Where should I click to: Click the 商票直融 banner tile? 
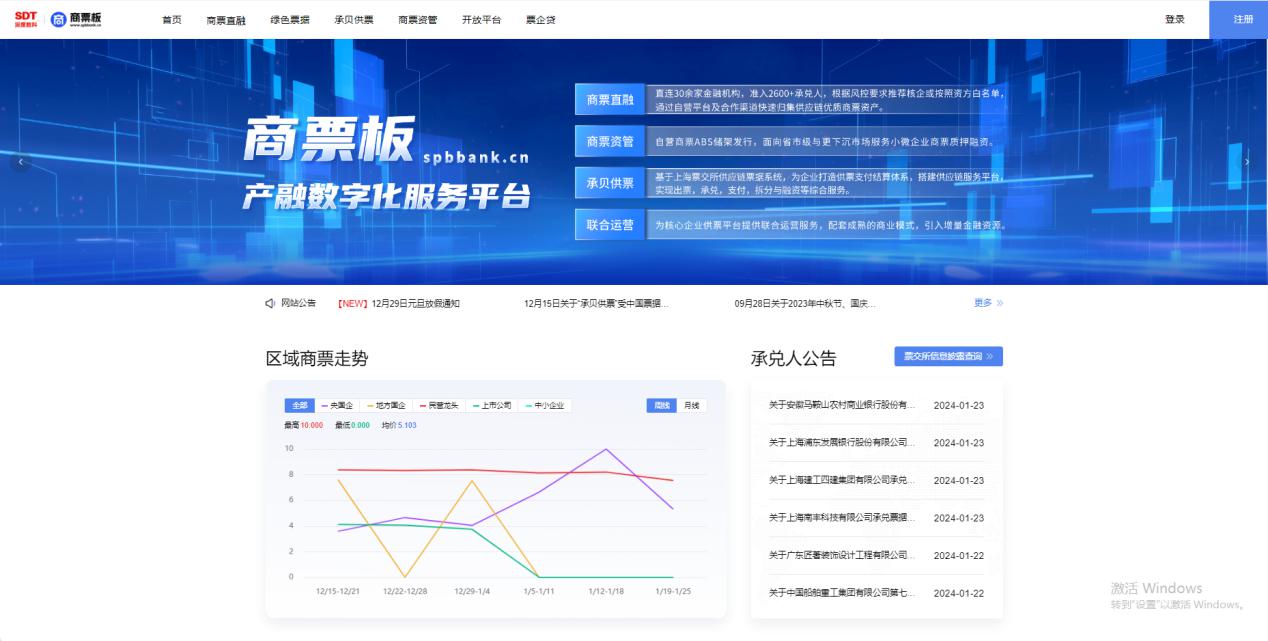[x=610, y=100]
